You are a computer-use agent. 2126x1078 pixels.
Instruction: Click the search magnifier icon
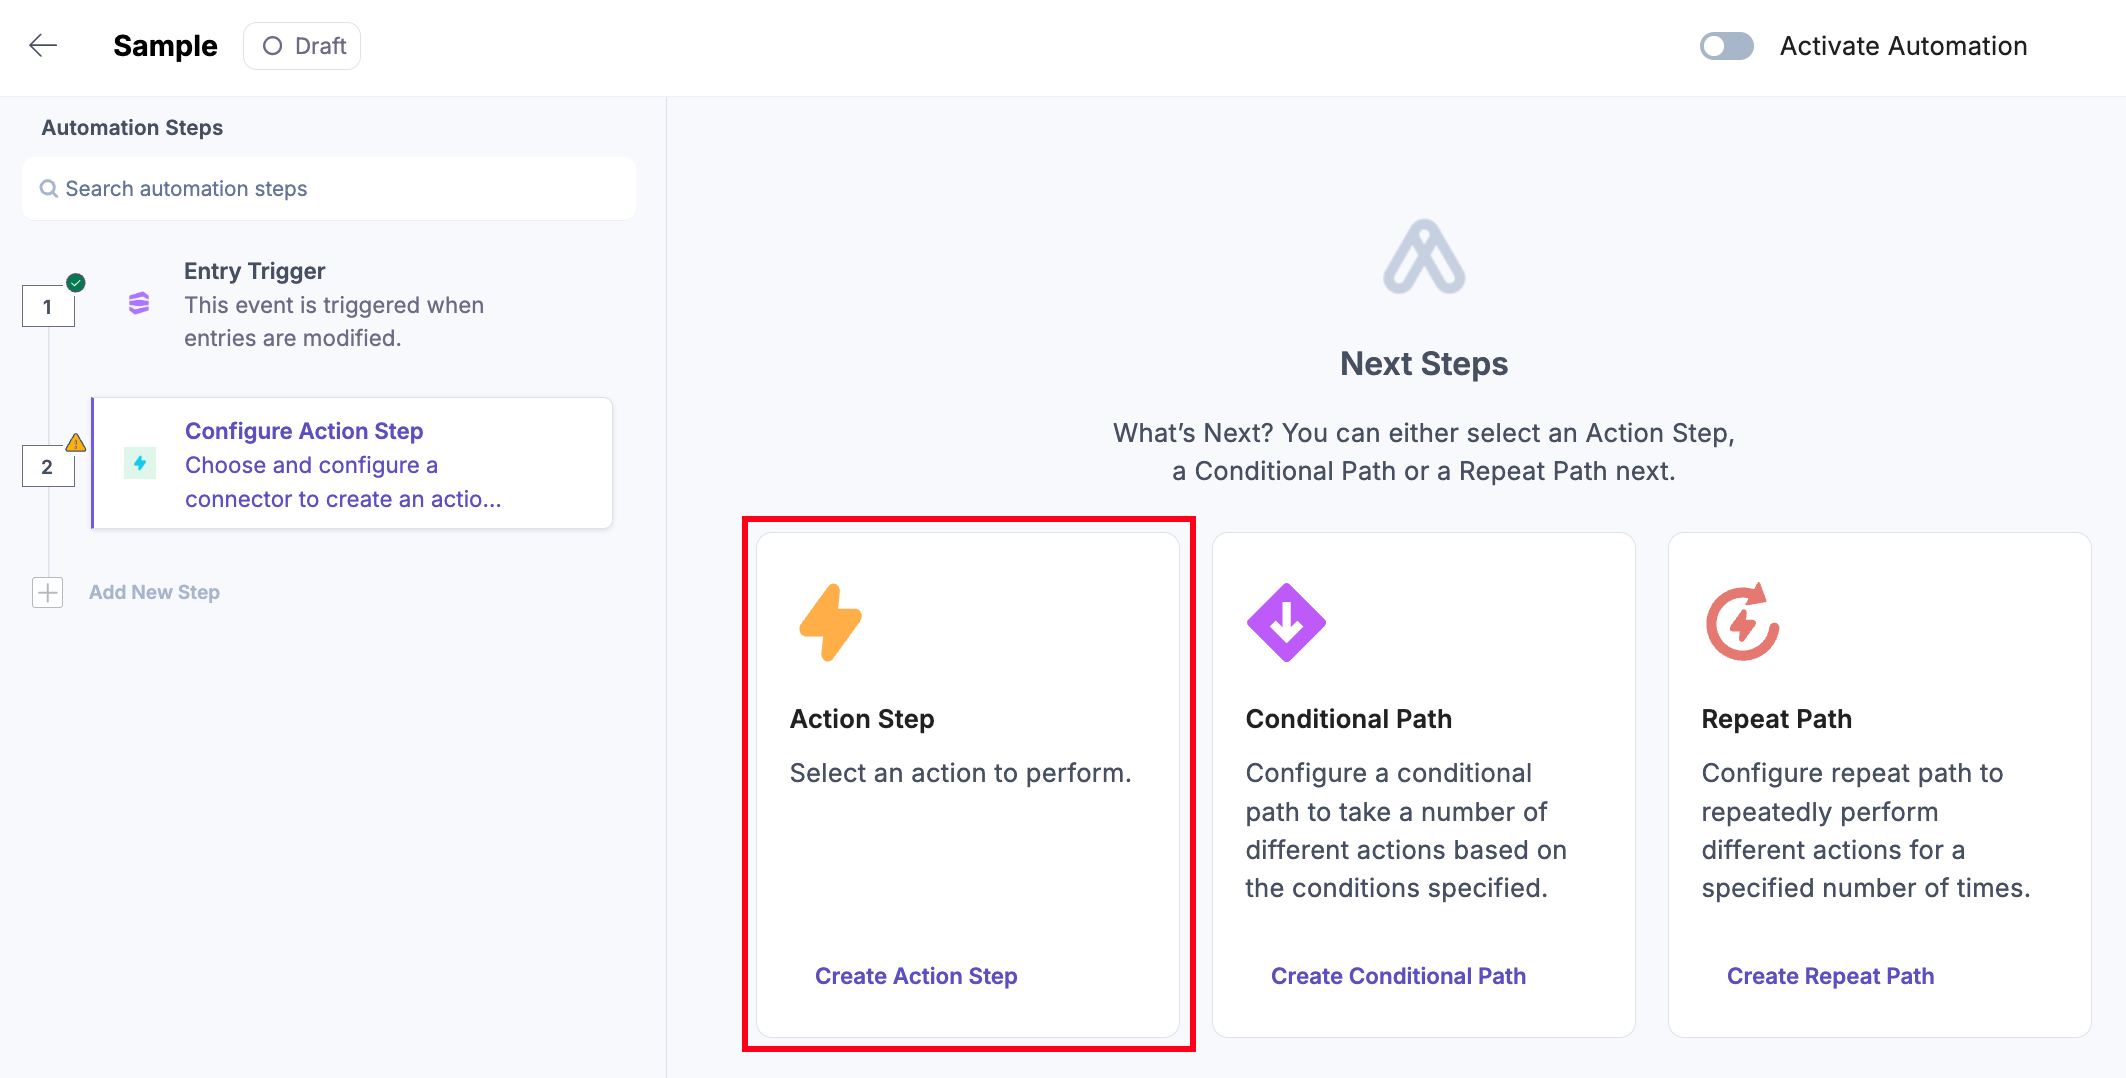pos(48,189)
